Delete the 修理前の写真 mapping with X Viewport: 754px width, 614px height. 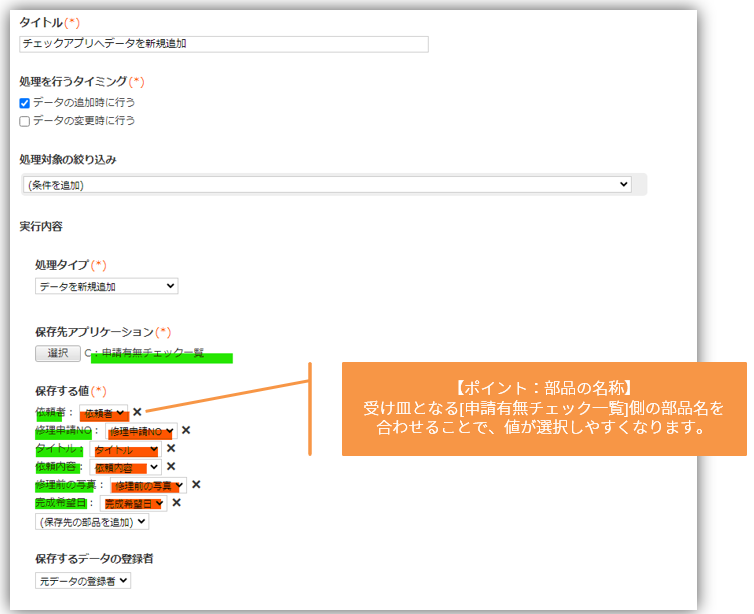point(196,484)
